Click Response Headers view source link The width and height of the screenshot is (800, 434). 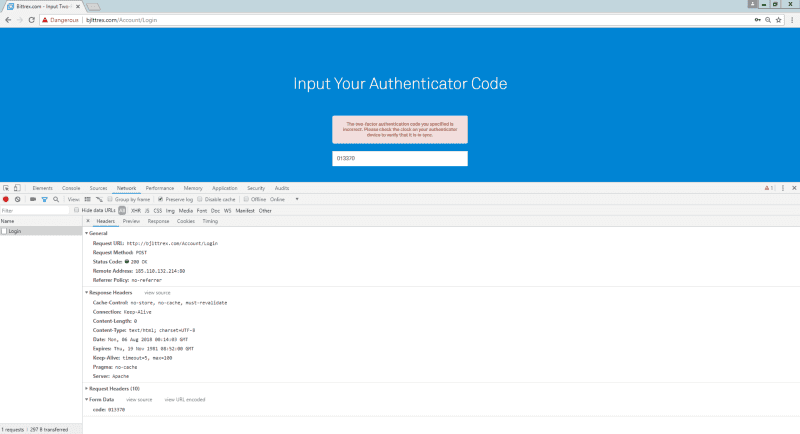point(157,293)
